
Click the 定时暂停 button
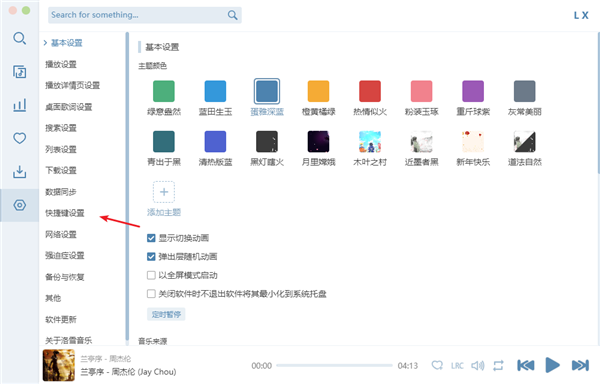[166, 314]
